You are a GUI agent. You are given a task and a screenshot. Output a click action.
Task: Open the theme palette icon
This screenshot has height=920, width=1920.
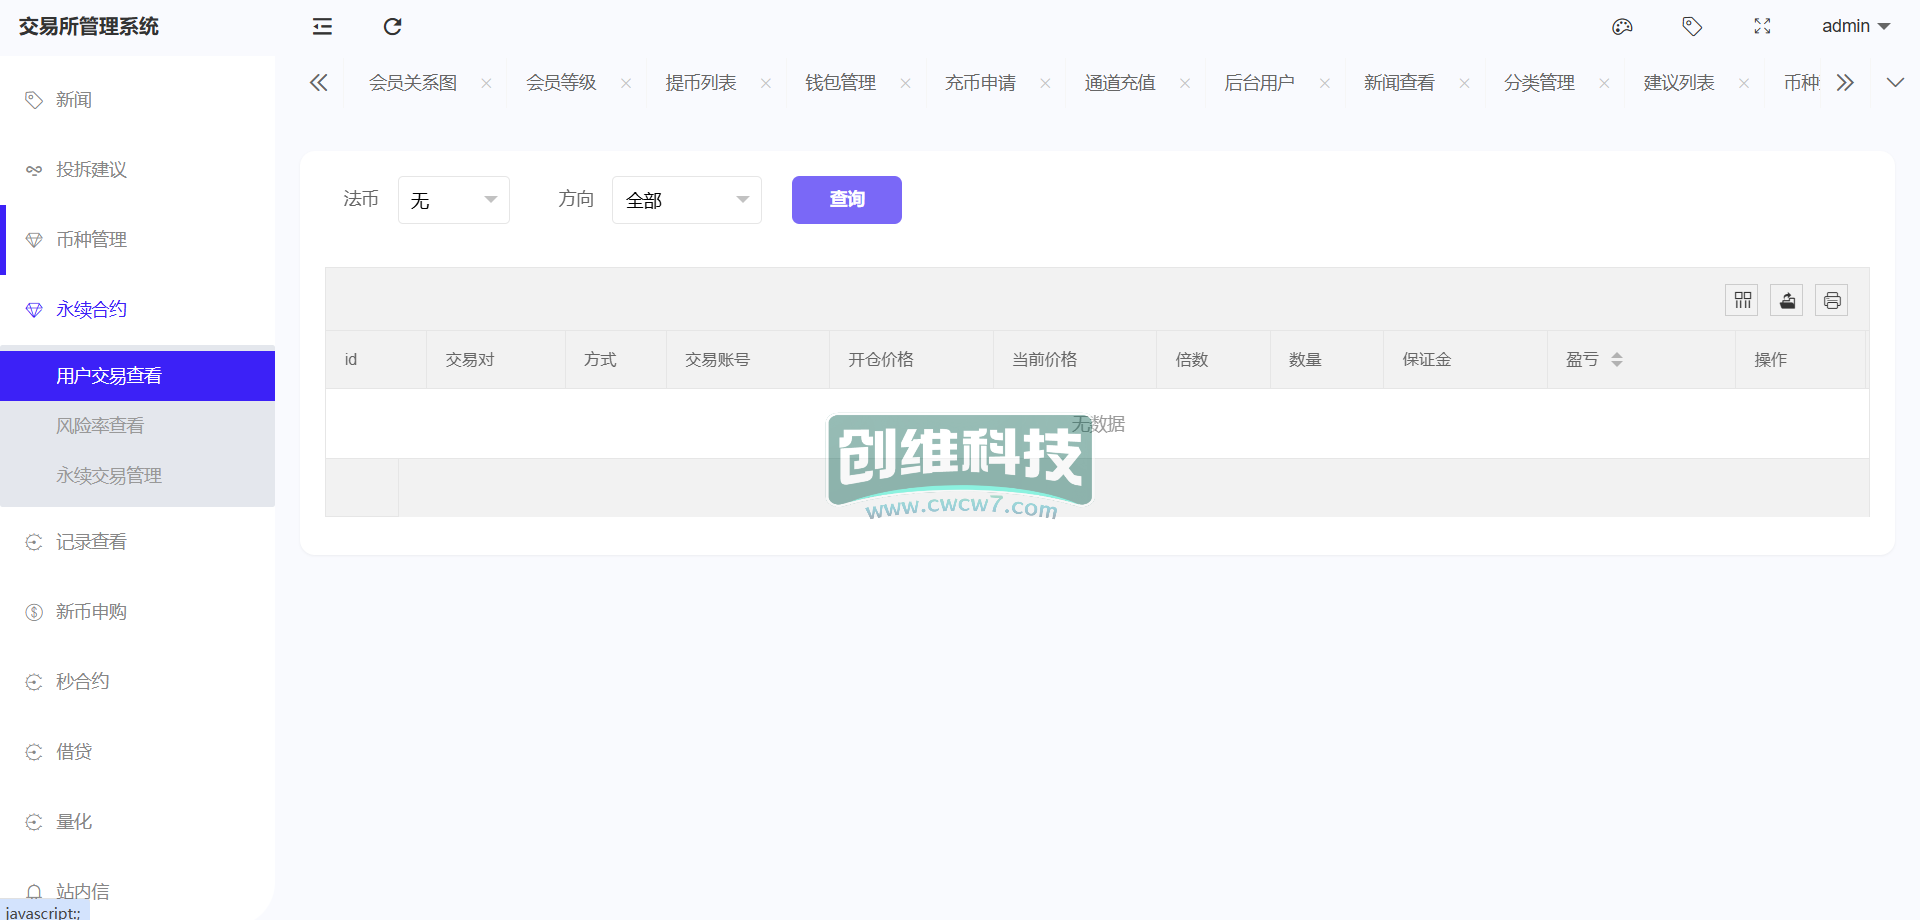tap(1622, 27)
